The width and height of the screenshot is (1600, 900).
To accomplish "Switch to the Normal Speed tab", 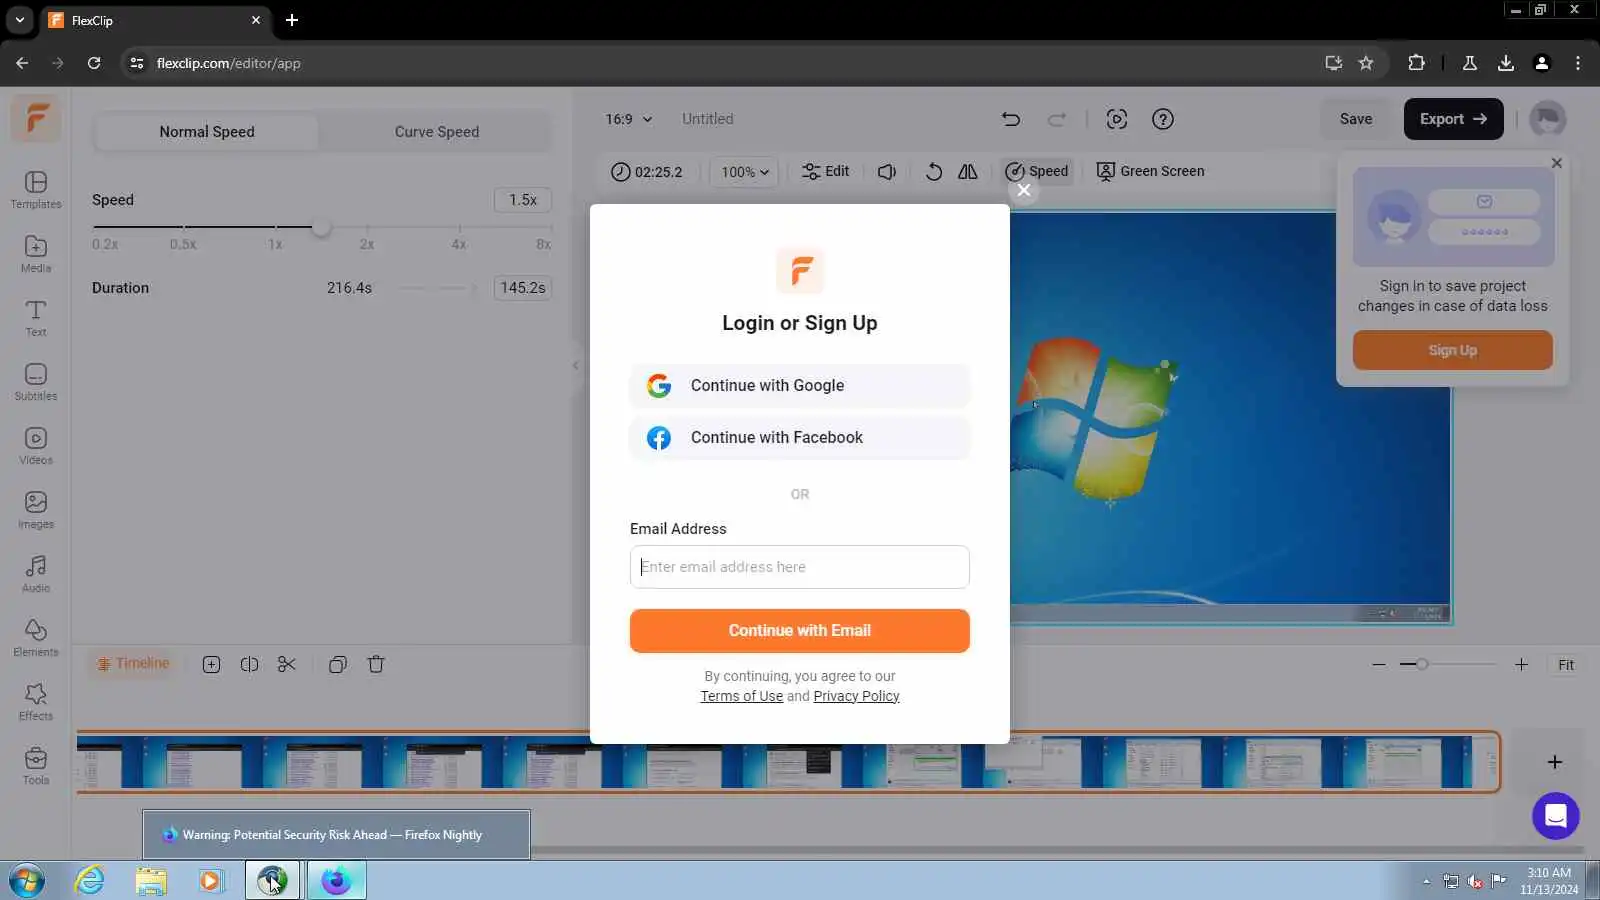I will [207, 132].
